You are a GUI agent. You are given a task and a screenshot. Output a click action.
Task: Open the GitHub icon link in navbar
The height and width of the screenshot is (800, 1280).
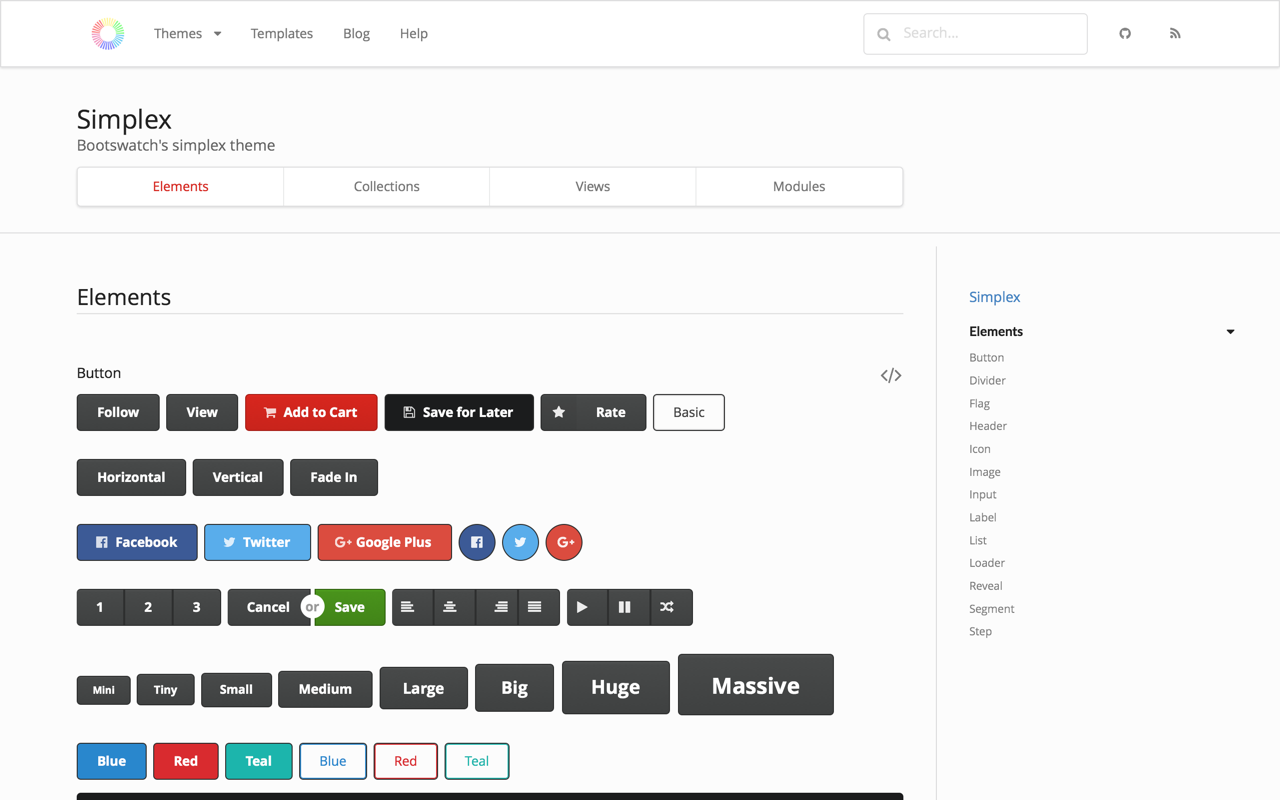pyautogui.click(x=1125, y=34)
